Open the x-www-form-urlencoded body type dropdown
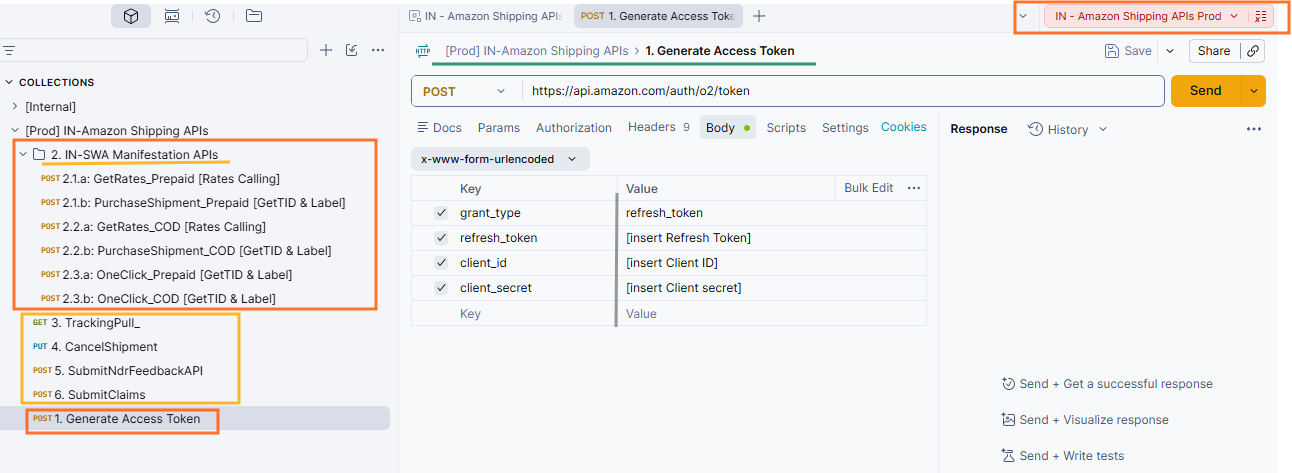This screenshot has width=1292, height=473. [x=500, y=159]
